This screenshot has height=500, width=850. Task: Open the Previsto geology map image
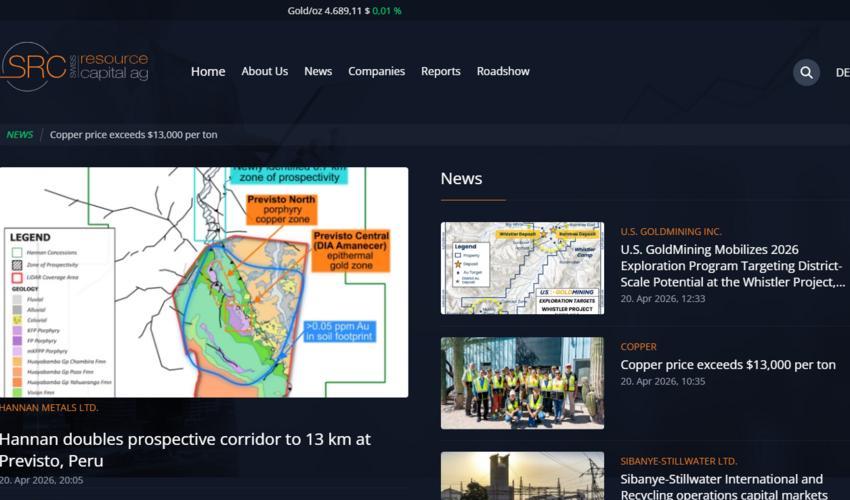click(x=204, y=282)
